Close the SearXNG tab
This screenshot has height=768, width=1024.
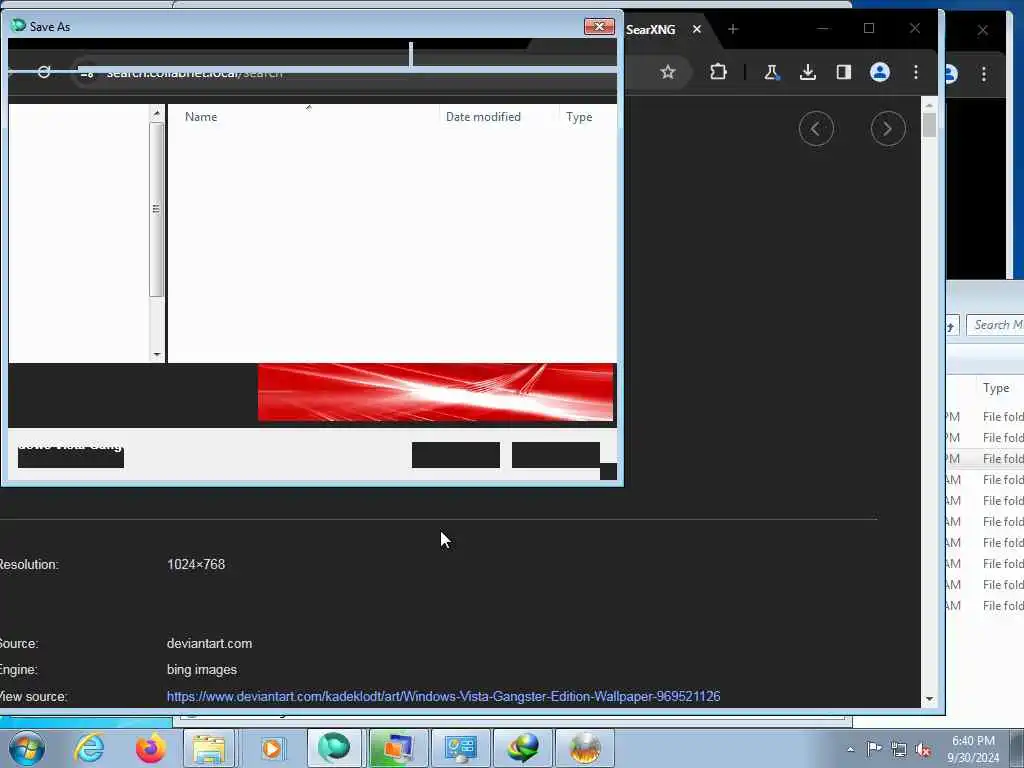(x=697, y=29)
